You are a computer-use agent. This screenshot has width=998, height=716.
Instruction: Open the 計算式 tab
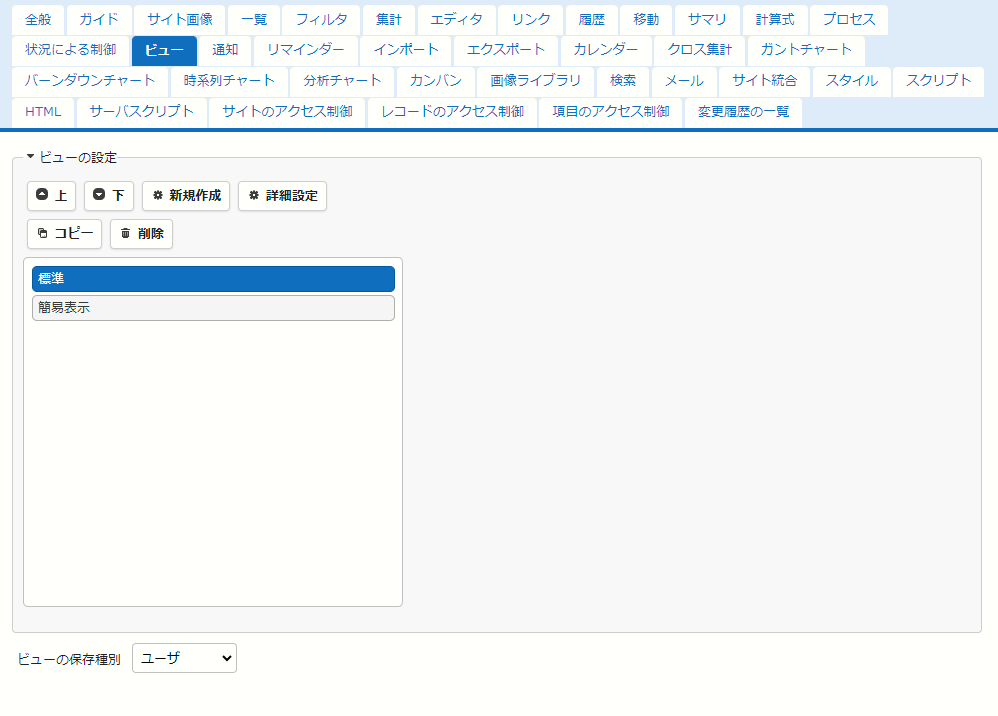pos(775,20)
